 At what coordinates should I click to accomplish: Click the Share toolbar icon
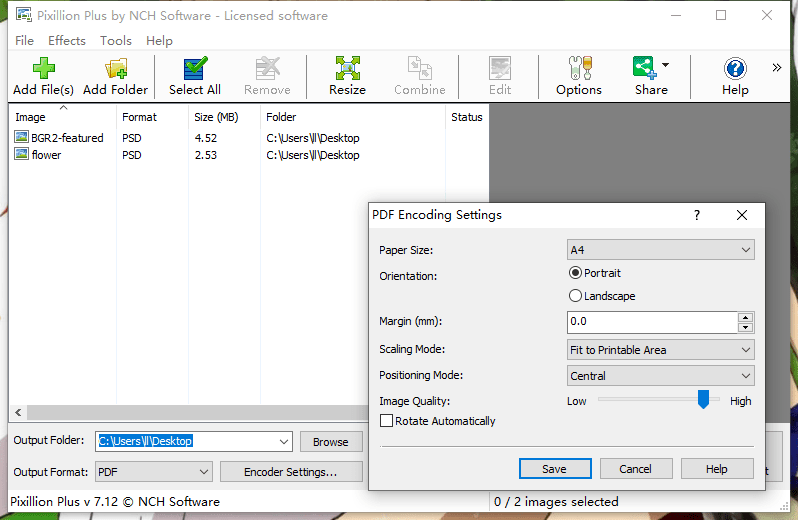click(x=644, y=67)
